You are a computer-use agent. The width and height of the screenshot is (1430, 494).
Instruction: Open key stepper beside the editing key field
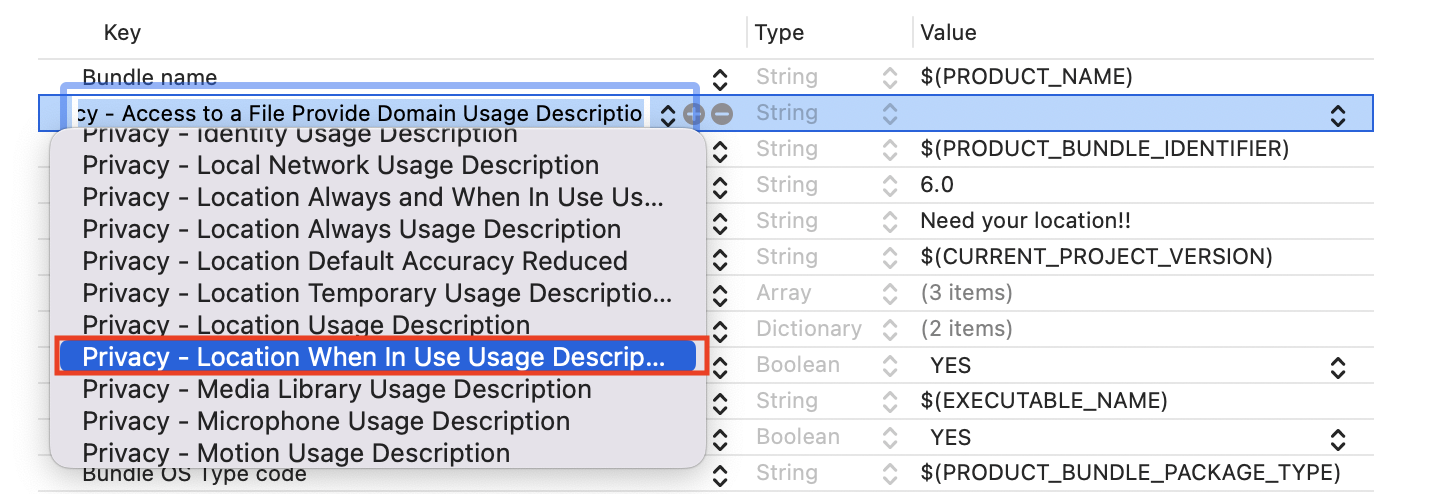point(668,114)
